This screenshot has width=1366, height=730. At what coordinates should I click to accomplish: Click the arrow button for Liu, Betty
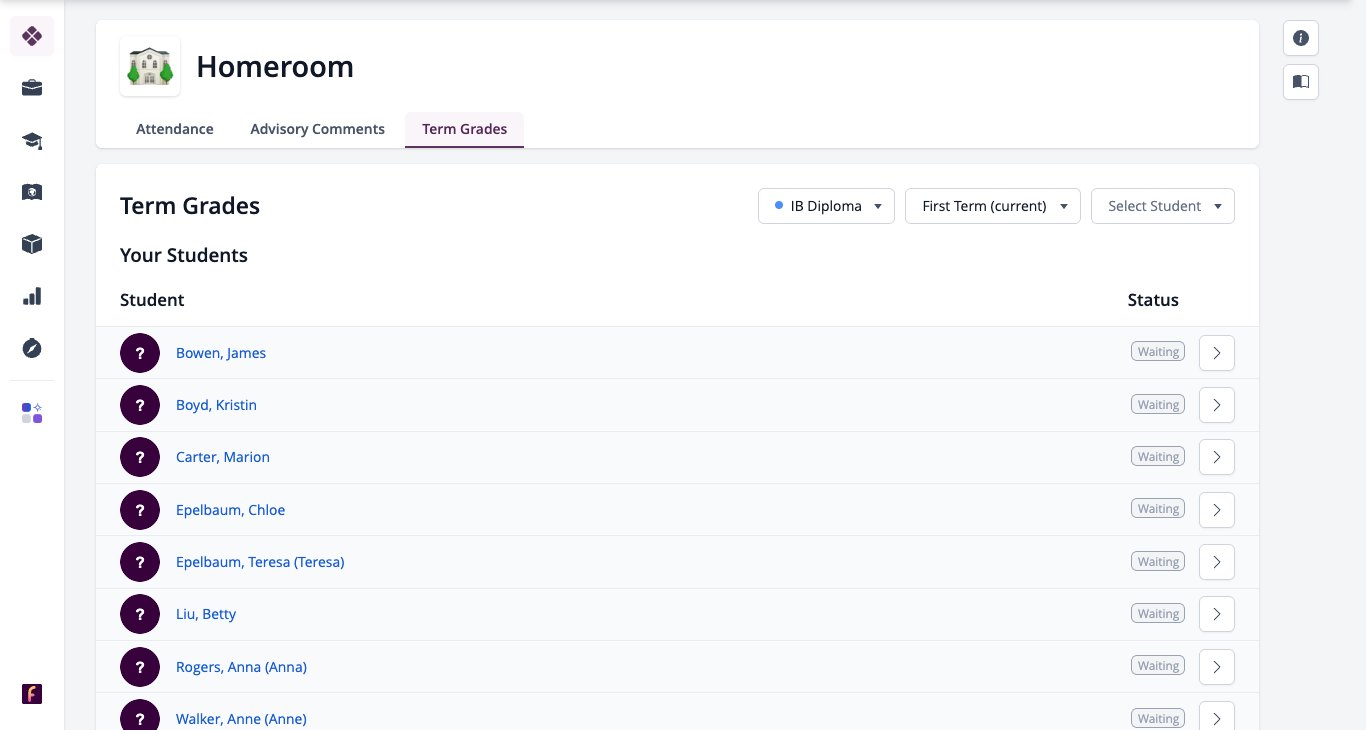1217,614
